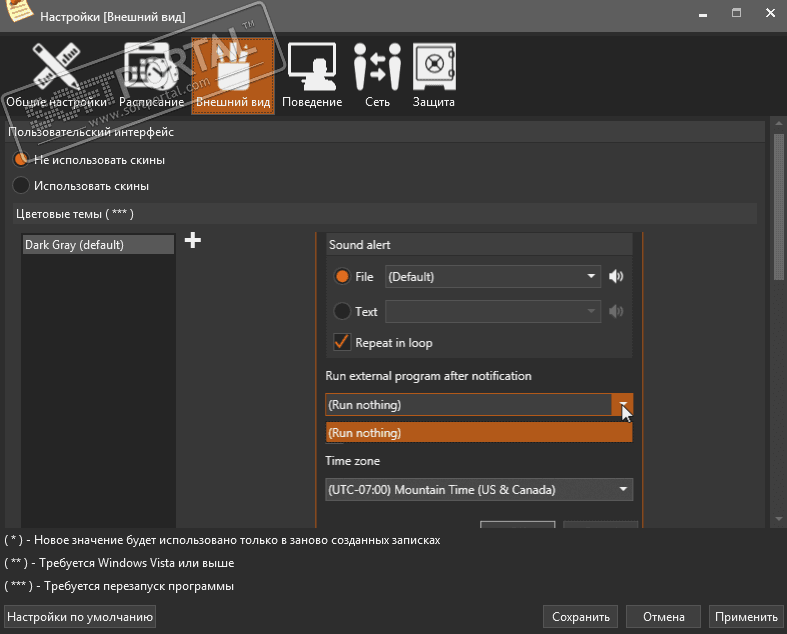The height and width of the screenshot is (634, 787).
Task: Click Настройки по умолчанию button
Action: 80,616
